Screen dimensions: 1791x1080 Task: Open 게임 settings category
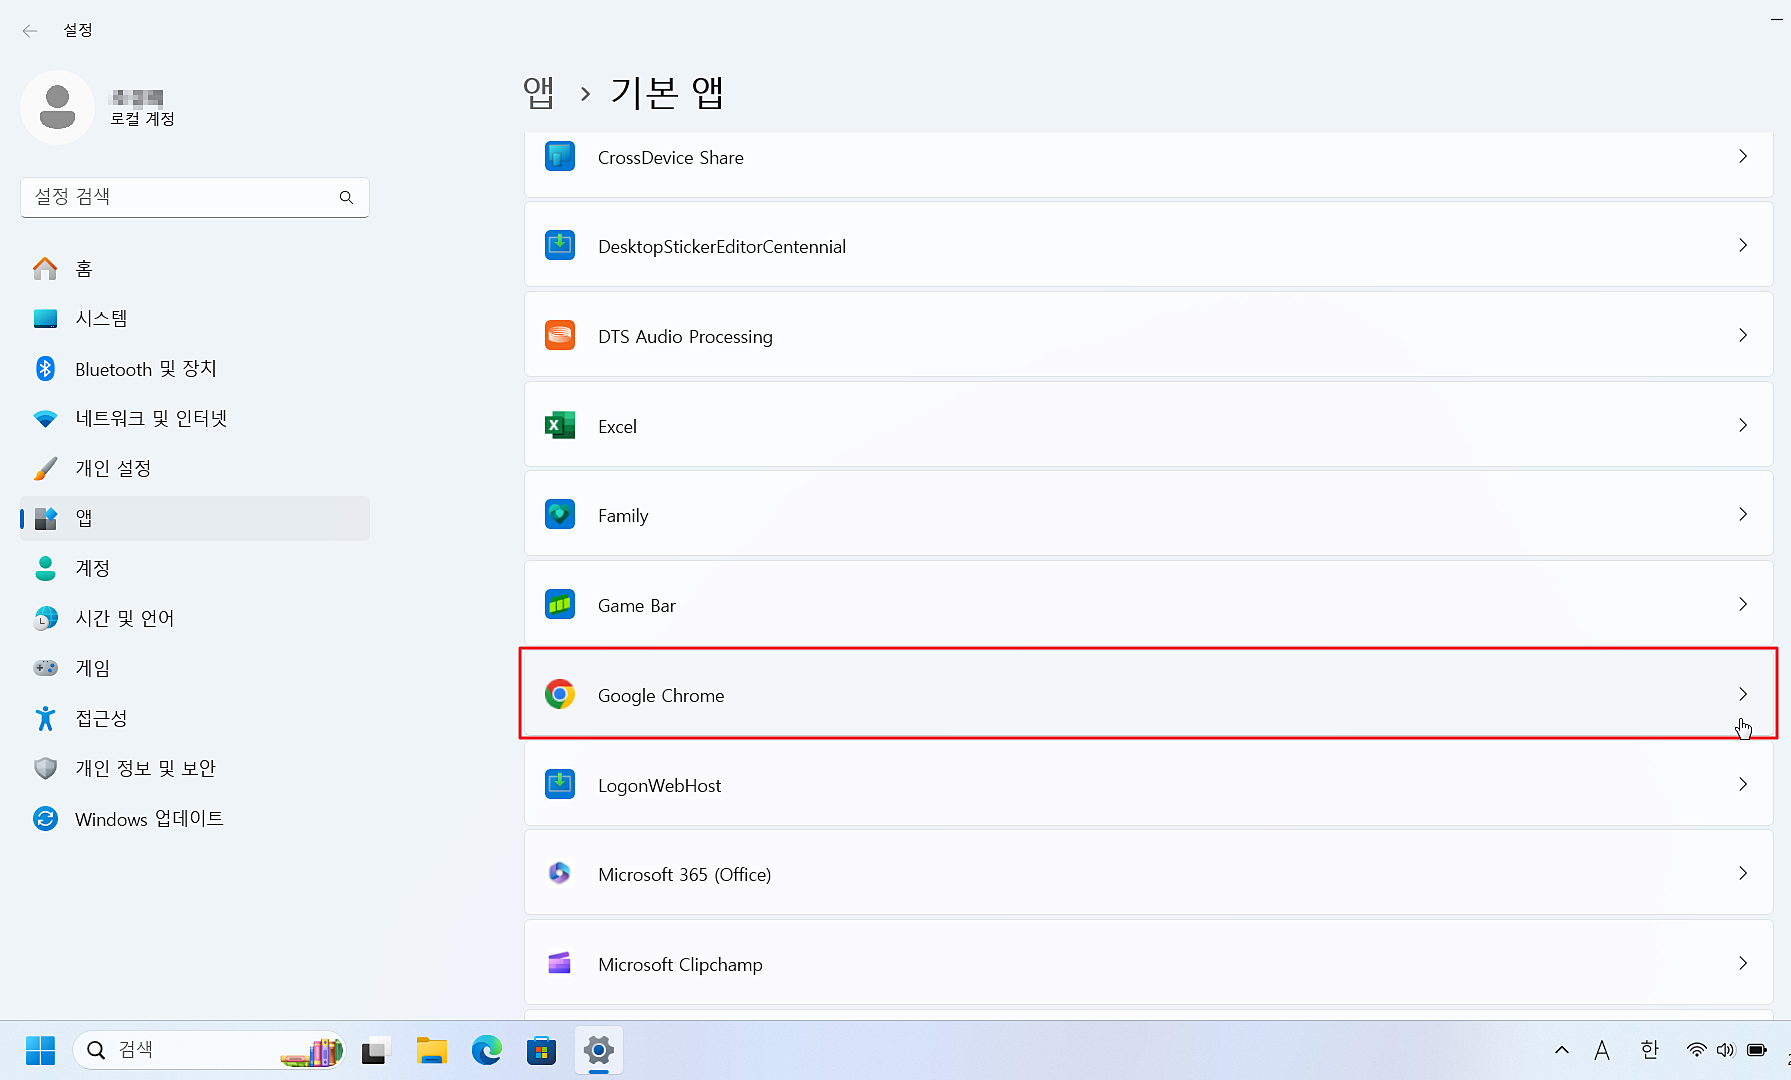(x=195, y=668)
